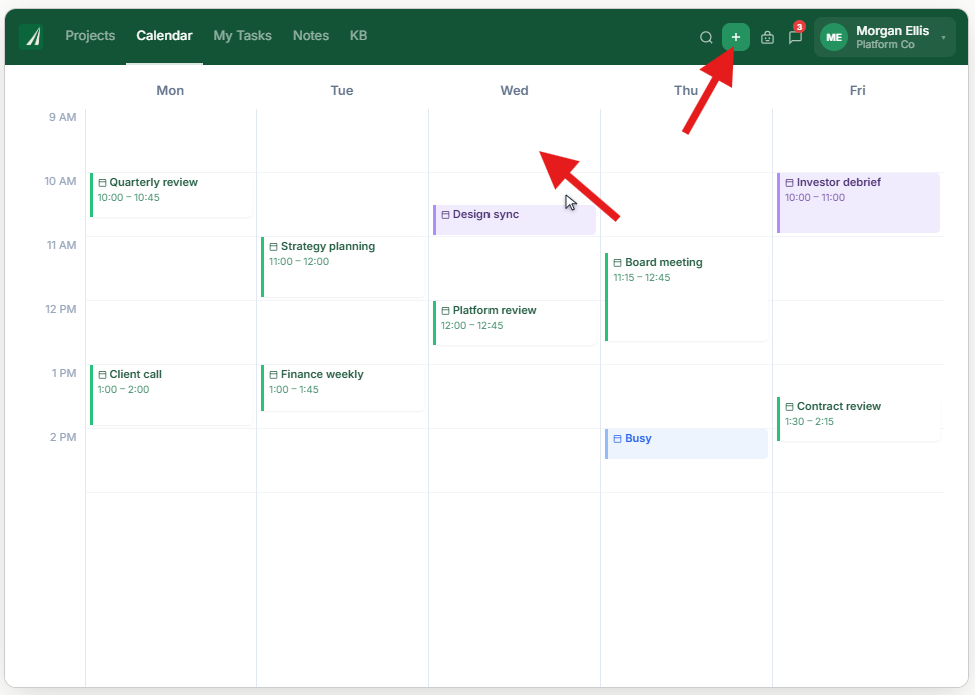The image size is (975, 695).
Task: Click the calendar icon on Investor debrief
Action: click(x=789, y=183)
